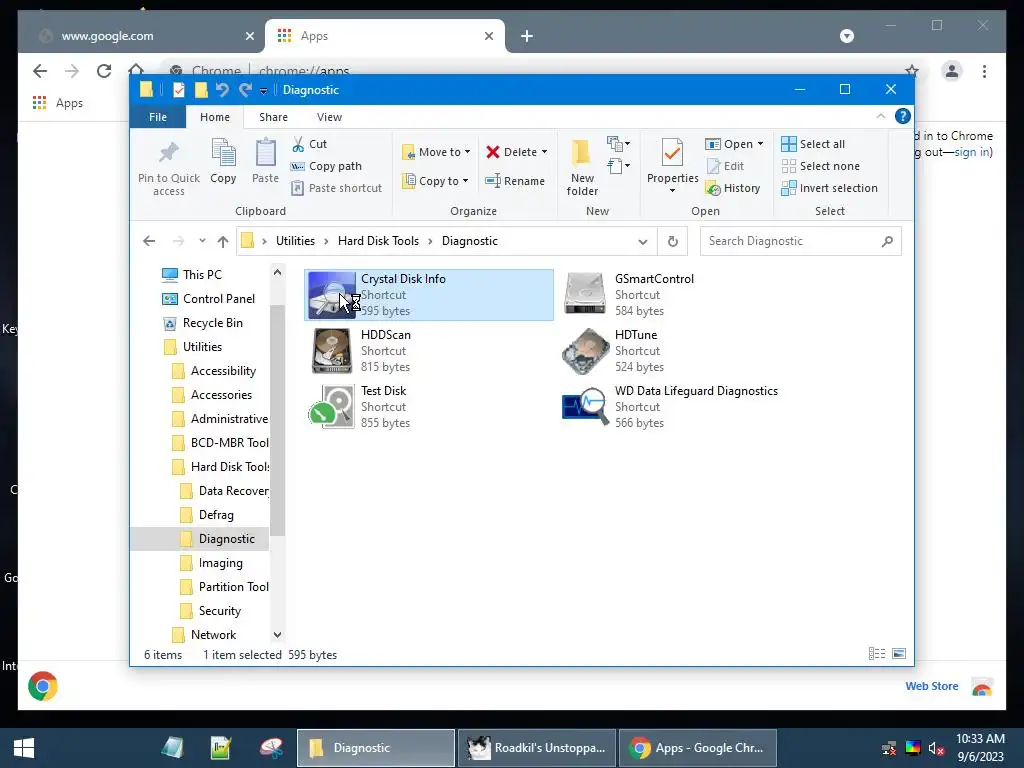Open the Delete dropdown arrow
The image size is (1024, 768).
(x=544, y=152)
